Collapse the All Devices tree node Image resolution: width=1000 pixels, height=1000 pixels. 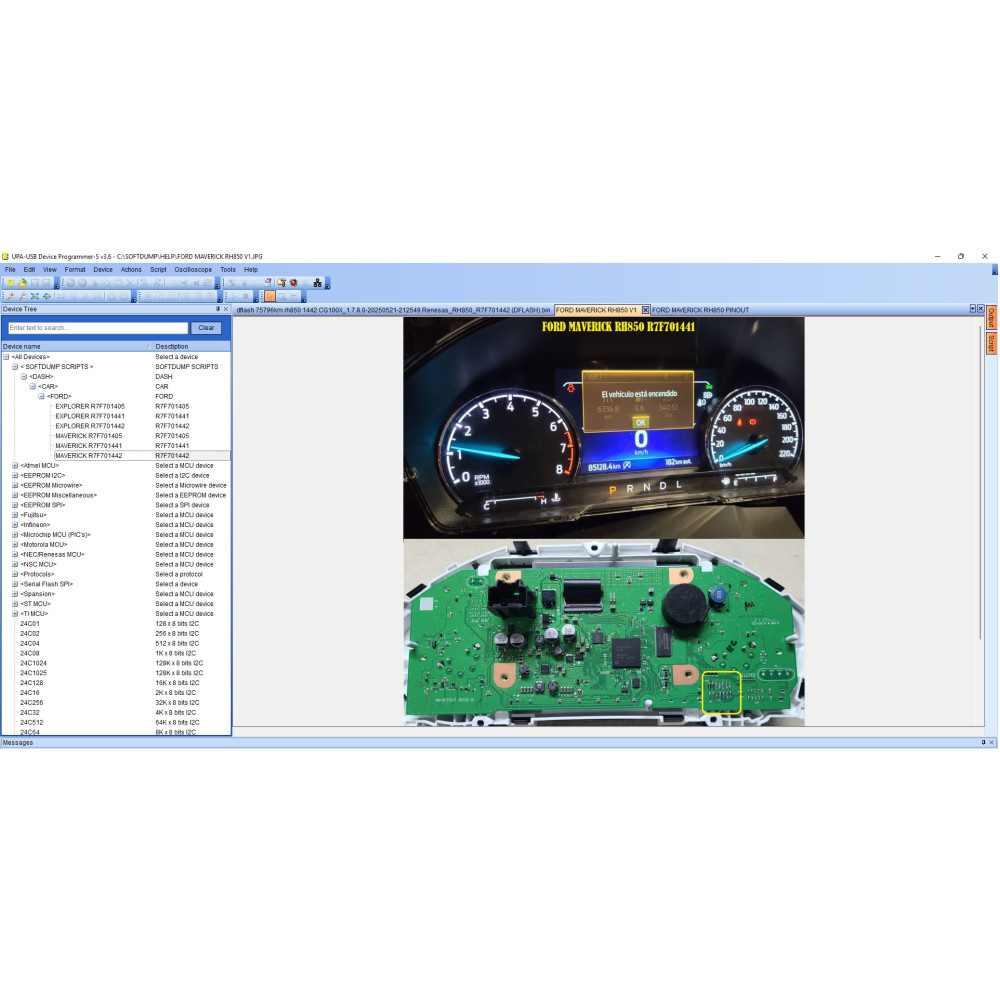click(x=6, y=357)
